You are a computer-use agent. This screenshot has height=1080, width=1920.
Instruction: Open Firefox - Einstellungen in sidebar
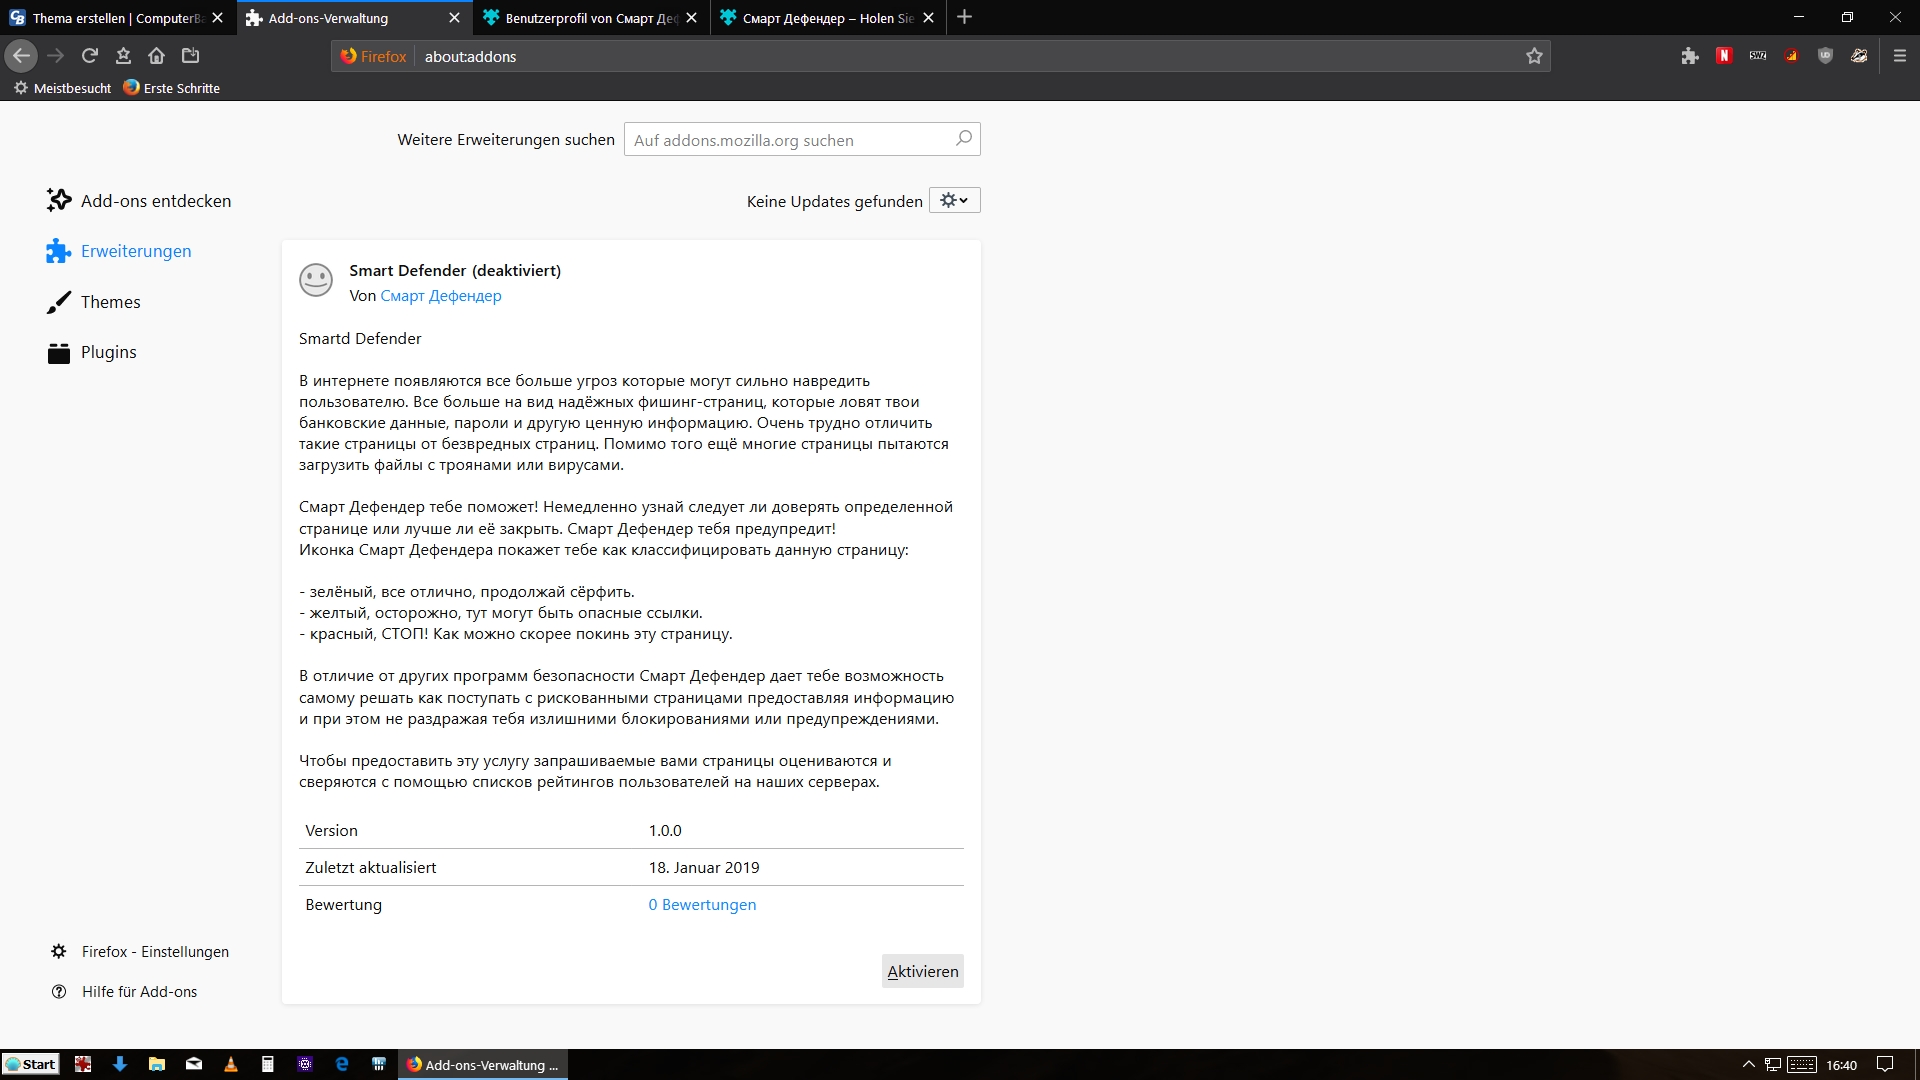(155, 952)
